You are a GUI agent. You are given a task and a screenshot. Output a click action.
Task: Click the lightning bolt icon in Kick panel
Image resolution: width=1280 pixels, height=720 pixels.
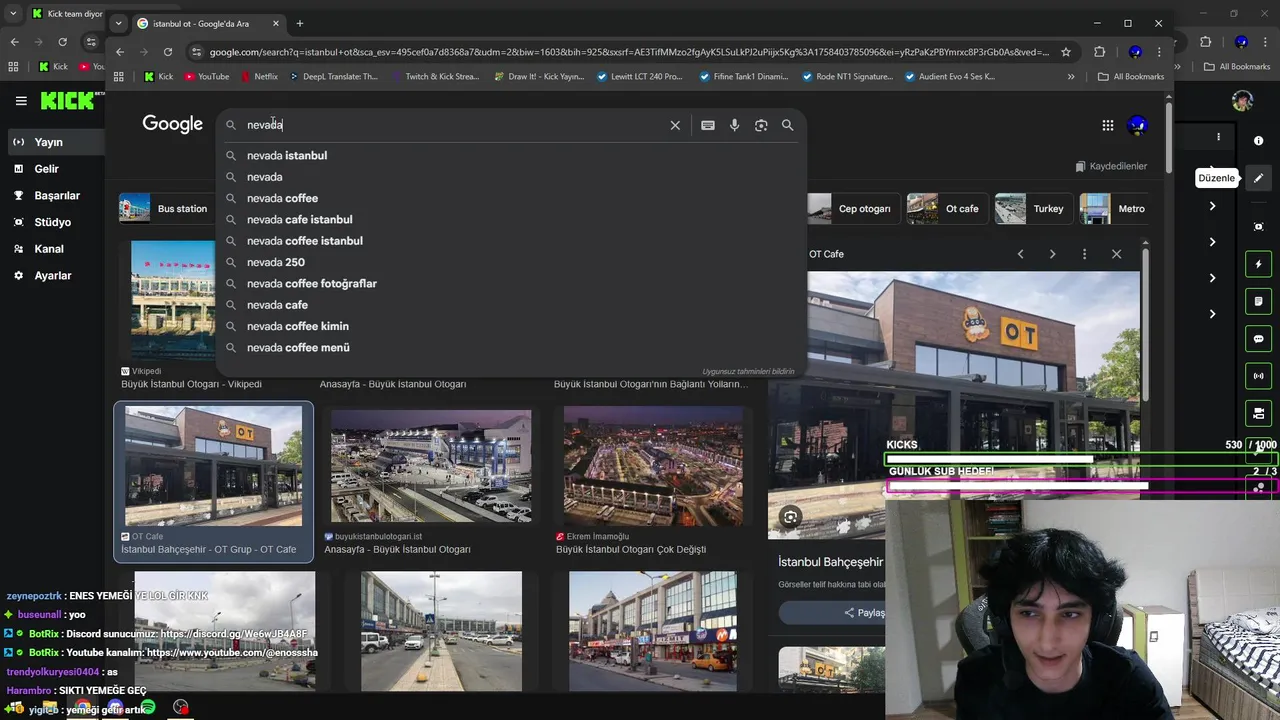[1259, 264]
